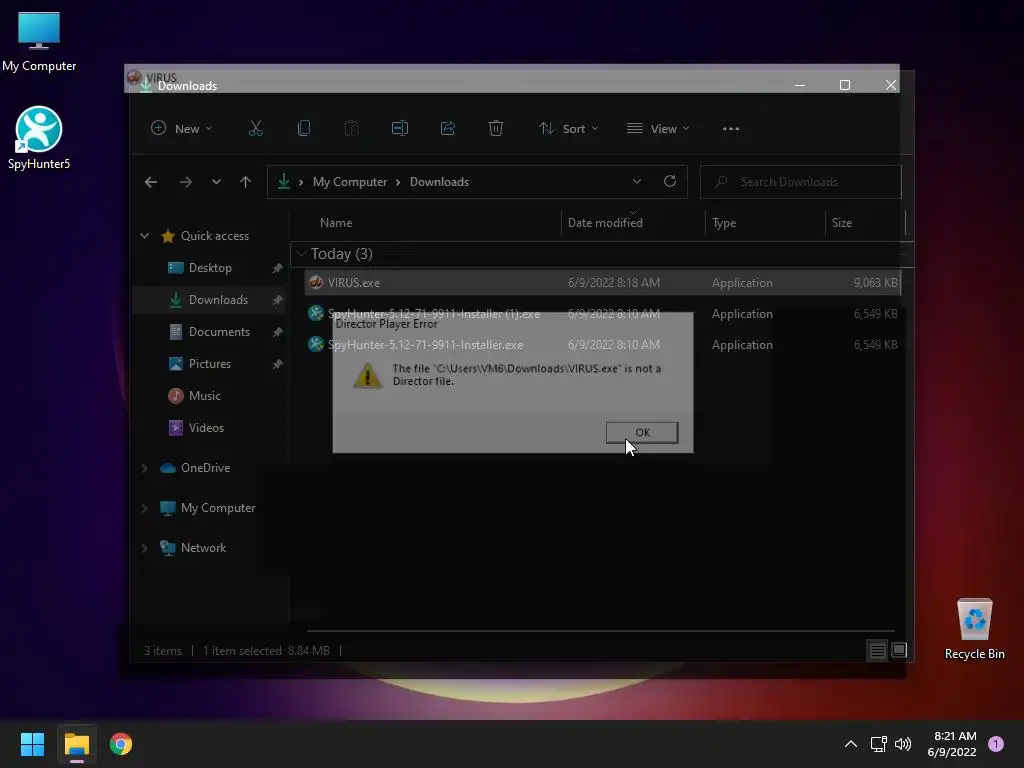Click the network icon in system tray

coord(878,744)
